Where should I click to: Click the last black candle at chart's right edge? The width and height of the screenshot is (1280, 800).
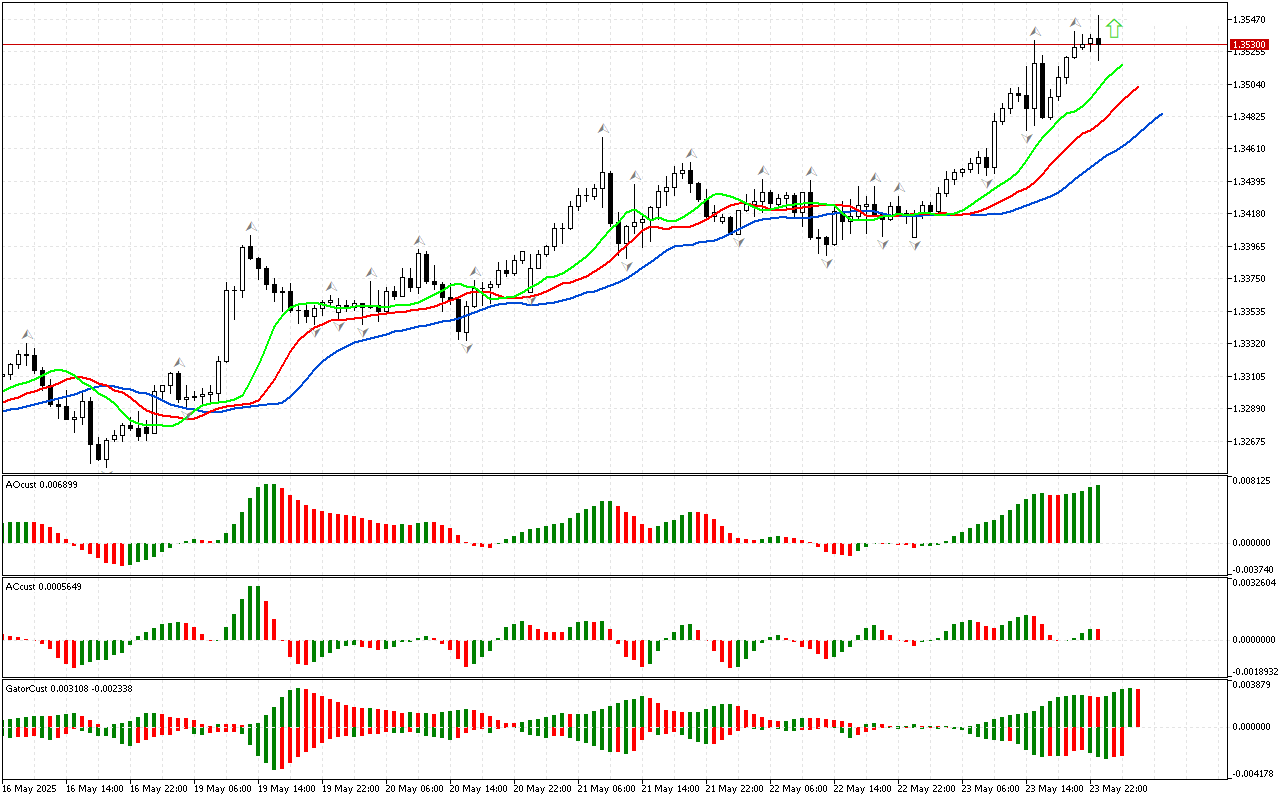[x=1099, y=41]
